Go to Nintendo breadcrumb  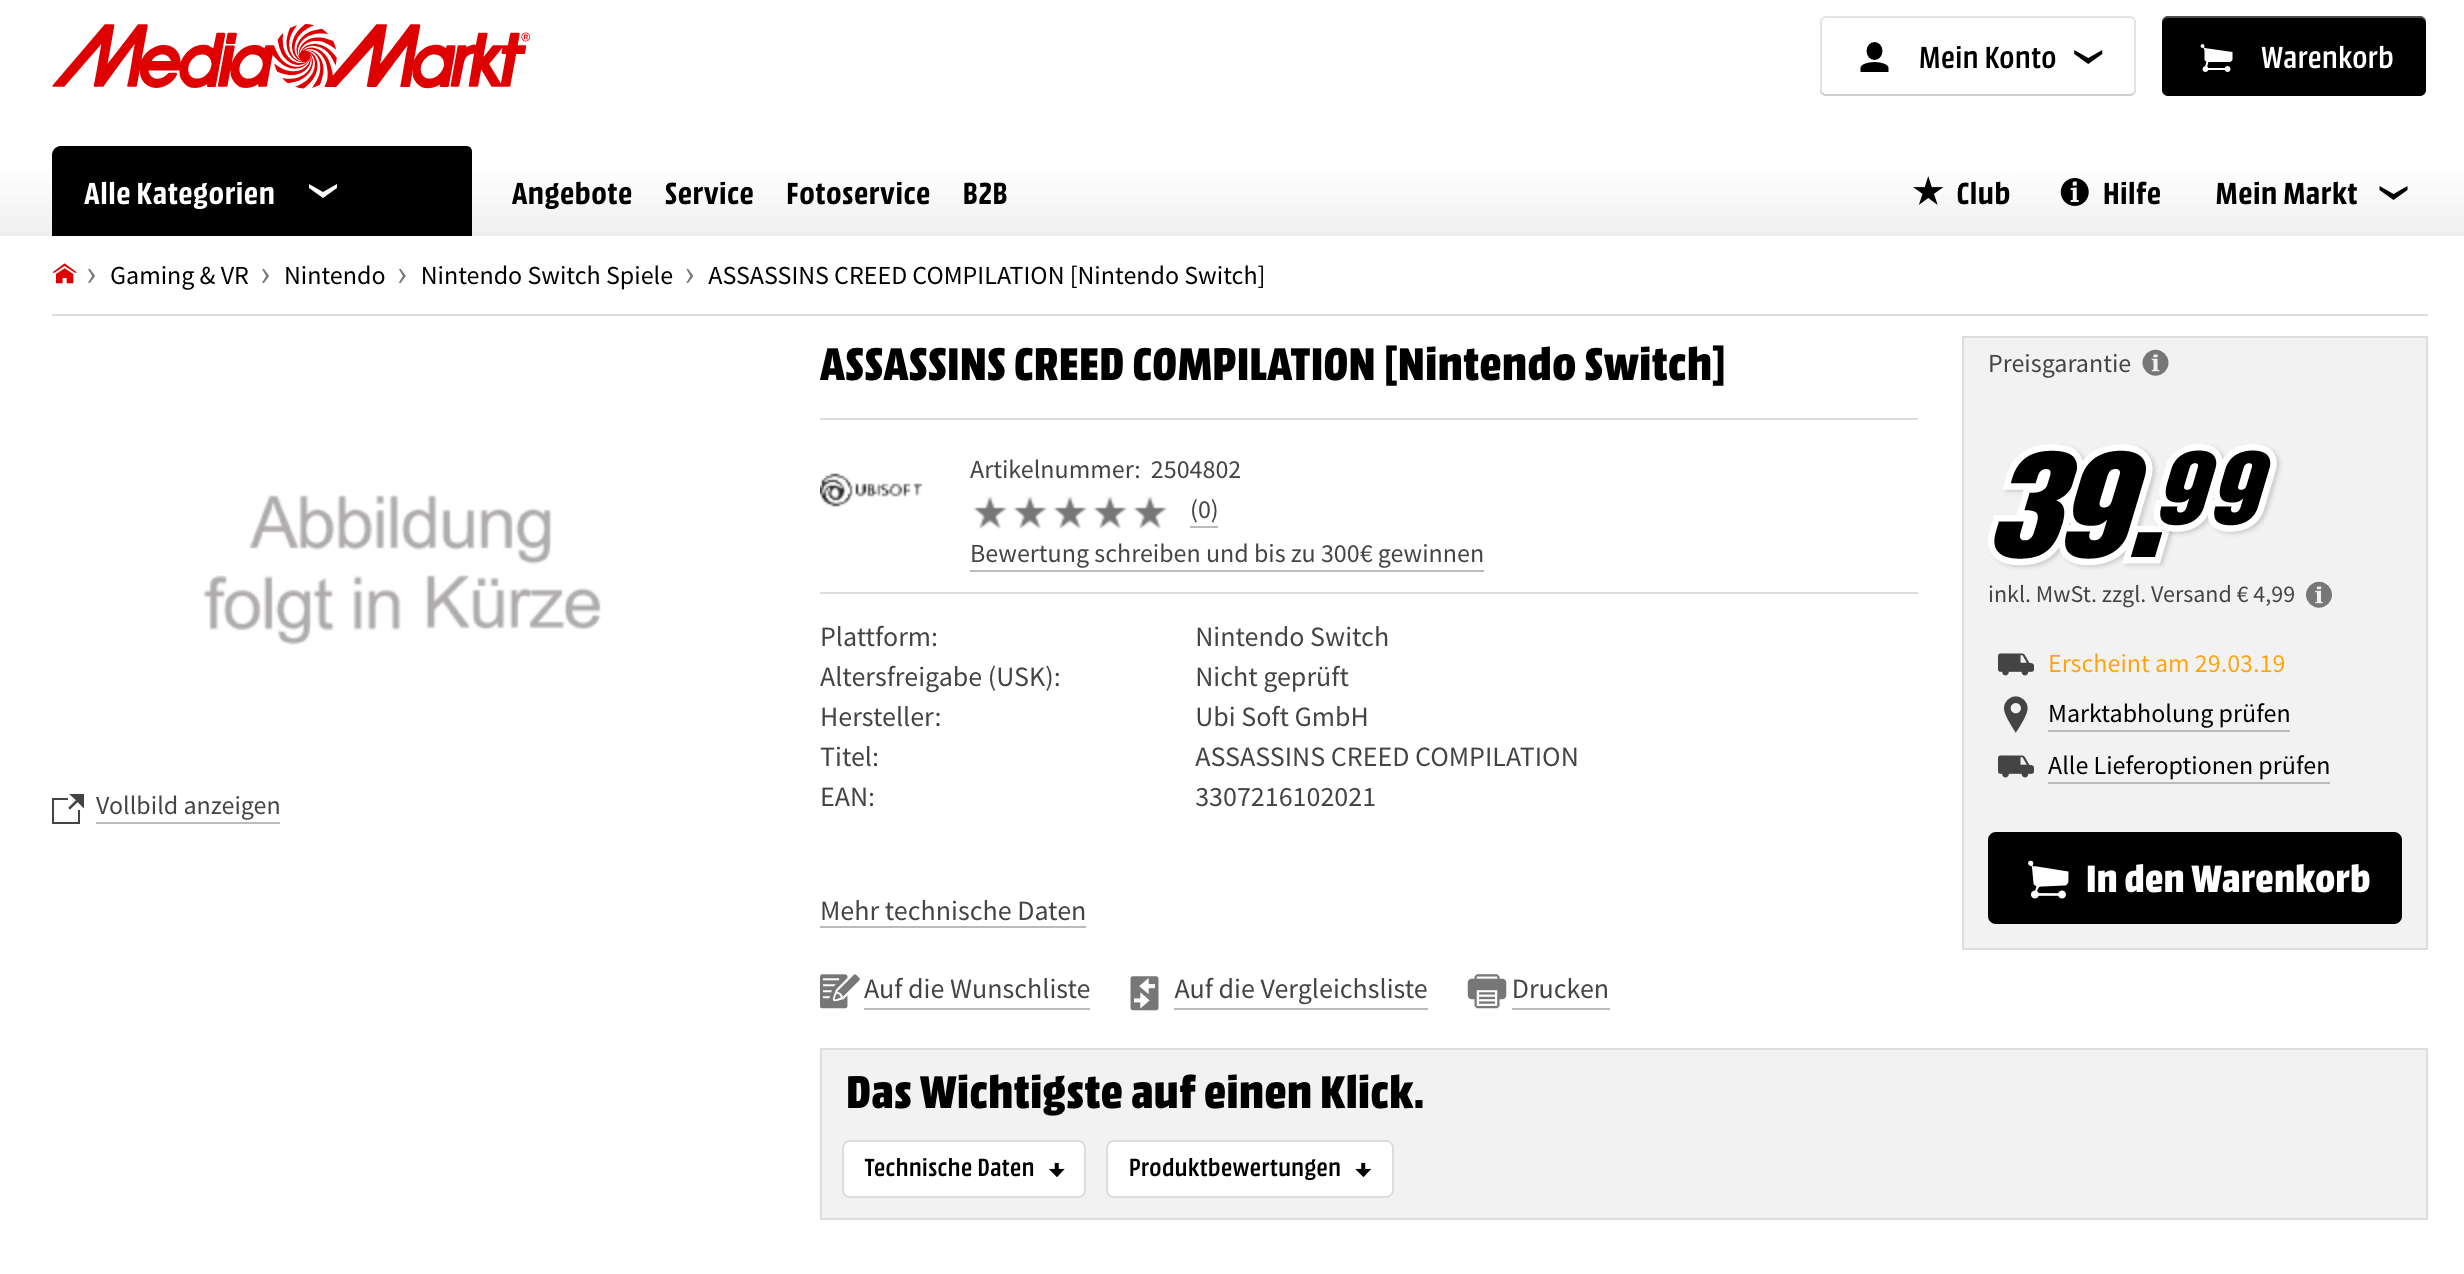[x=335, y=275]
